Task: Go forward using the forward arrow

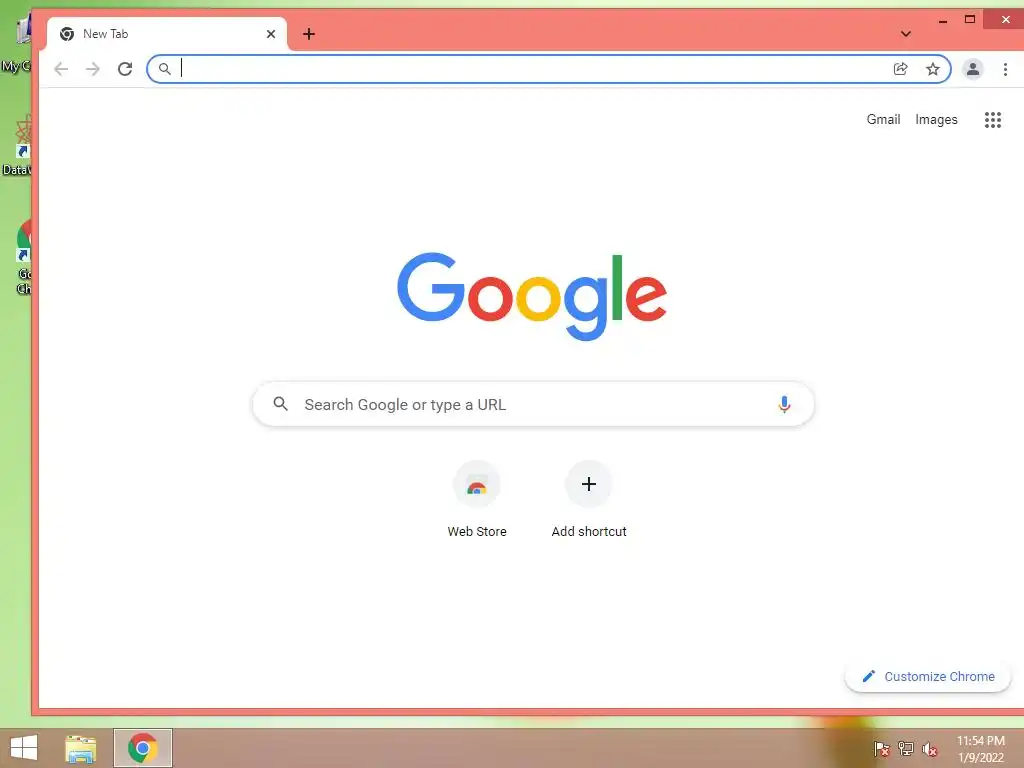Action: 93,69
